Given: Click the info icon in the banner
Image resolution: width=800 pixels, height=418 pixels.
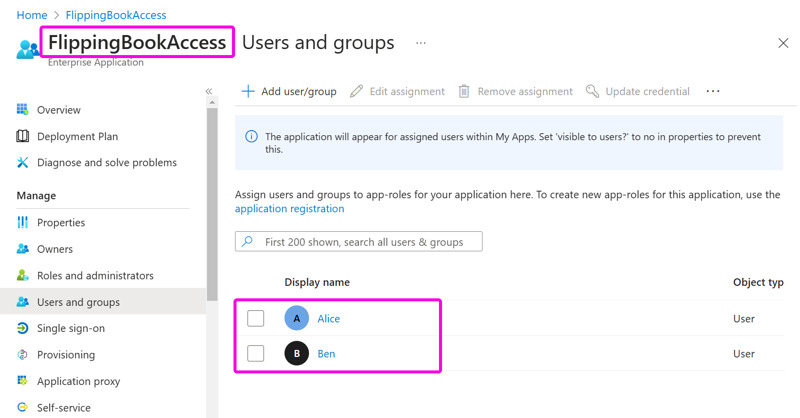Looking at the screenshot, I should [x=251, y=136].
